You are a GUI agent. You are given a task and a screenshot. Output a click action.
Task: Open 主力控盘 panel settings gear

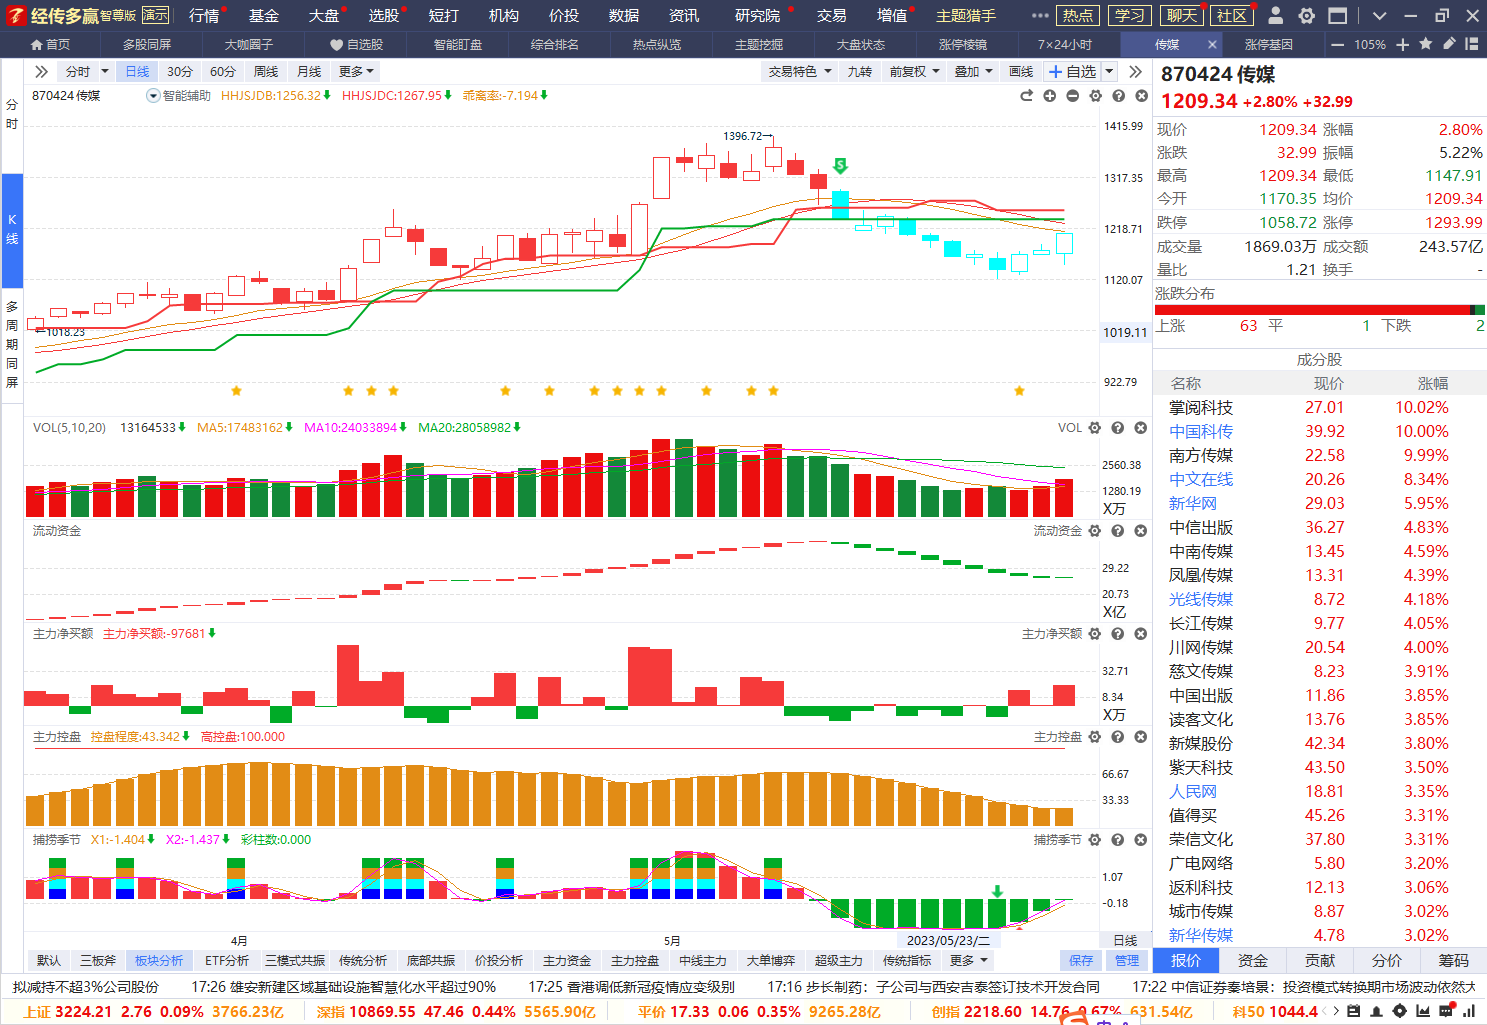tap(1095, 737)
